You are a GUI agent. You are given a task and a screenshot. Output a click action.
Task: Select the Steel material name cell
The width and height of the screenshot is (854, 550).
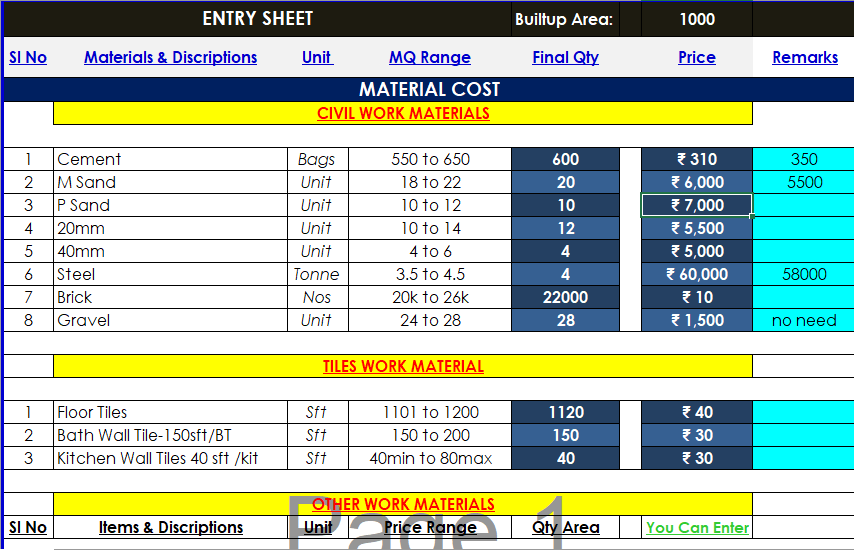click(170, 274)
